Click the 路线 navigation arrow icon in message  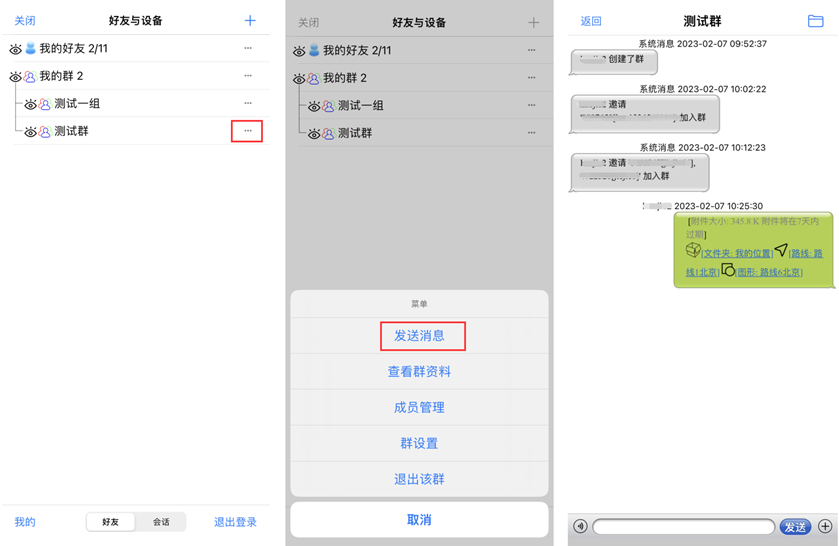pyautogui.click(x=780, y=251)
